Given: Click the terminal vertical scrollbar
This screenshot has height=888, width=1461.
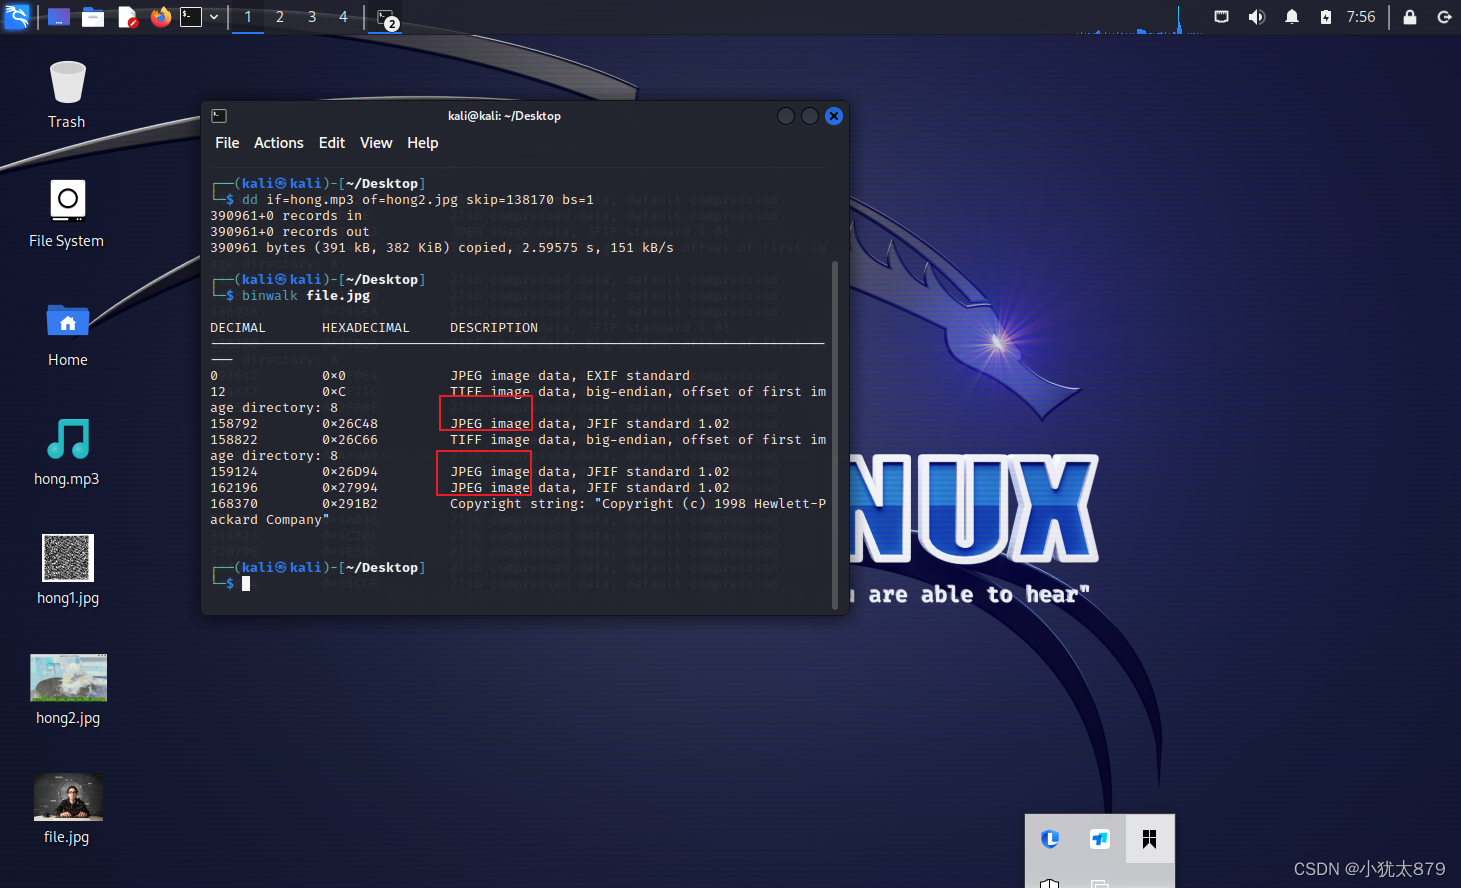Looking at the screenshot, I should [x=835, y=434].
